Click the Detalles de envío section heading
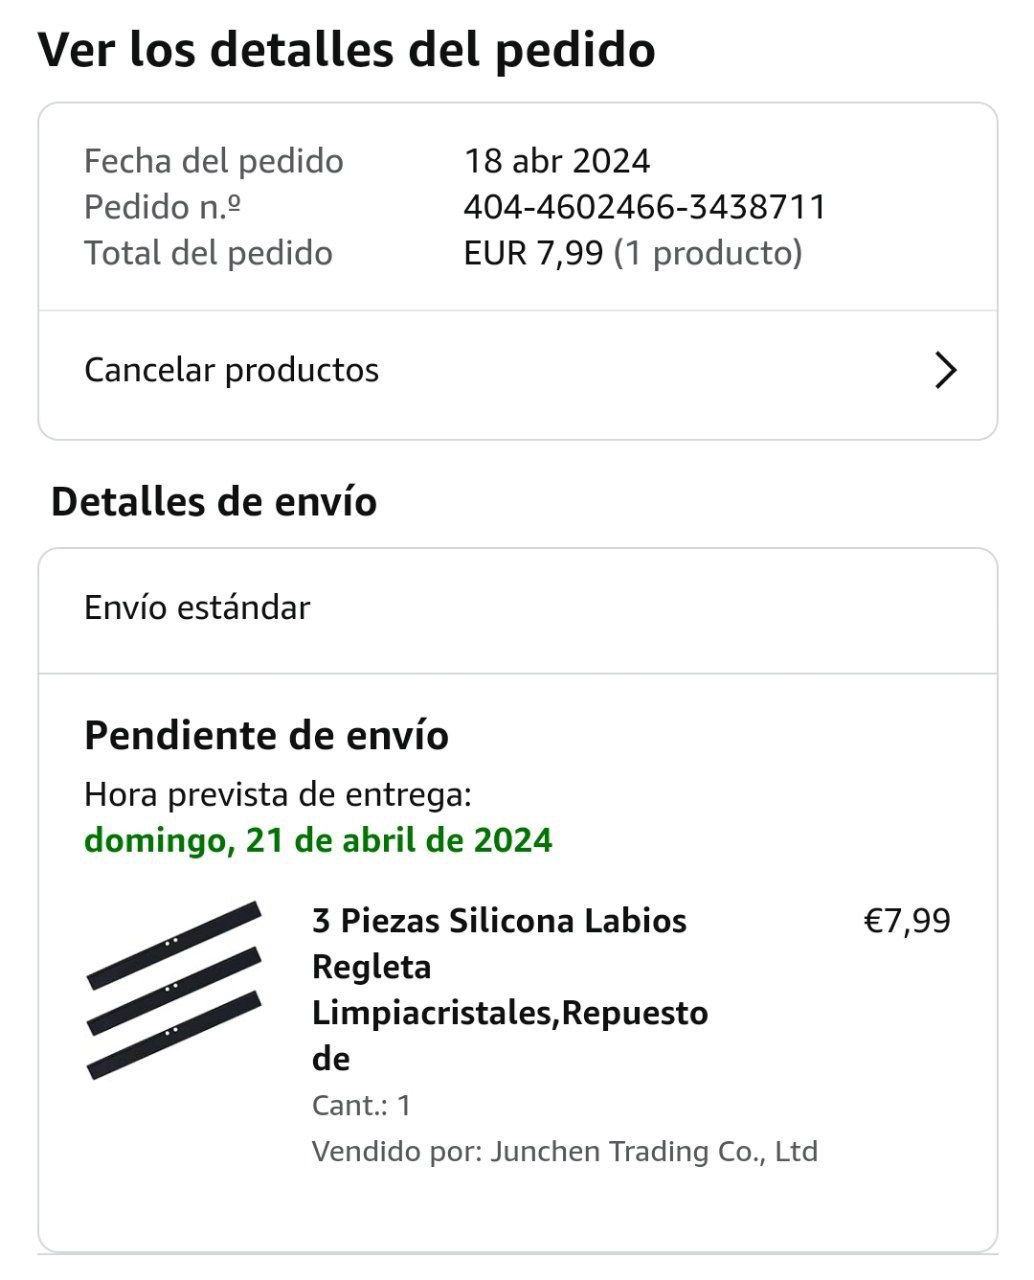1034x1280 pixels. coord(214,501)
